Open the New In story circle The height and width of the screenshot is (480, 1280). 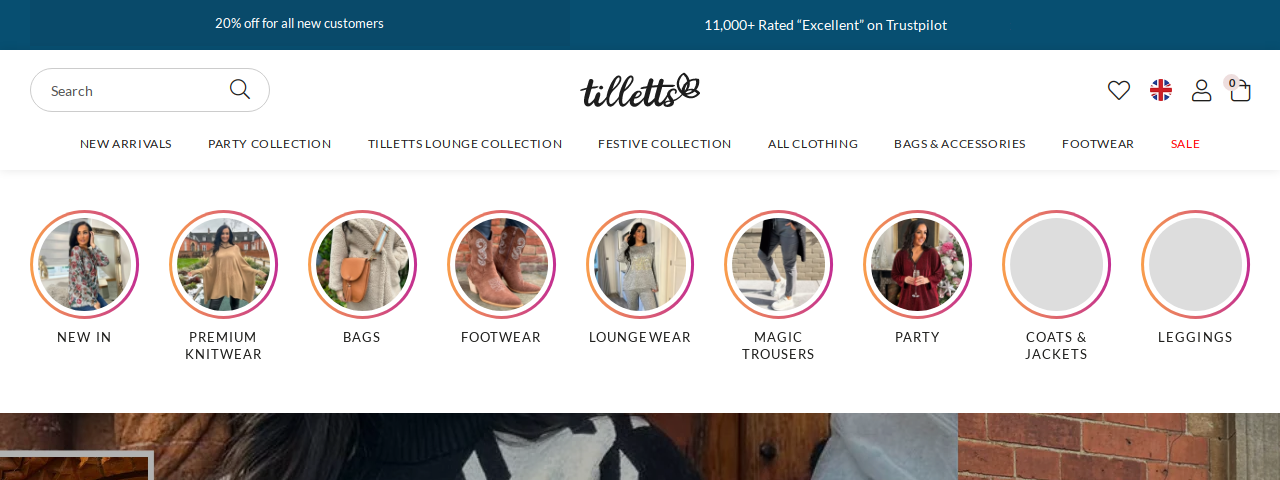[x=84, y=264]
